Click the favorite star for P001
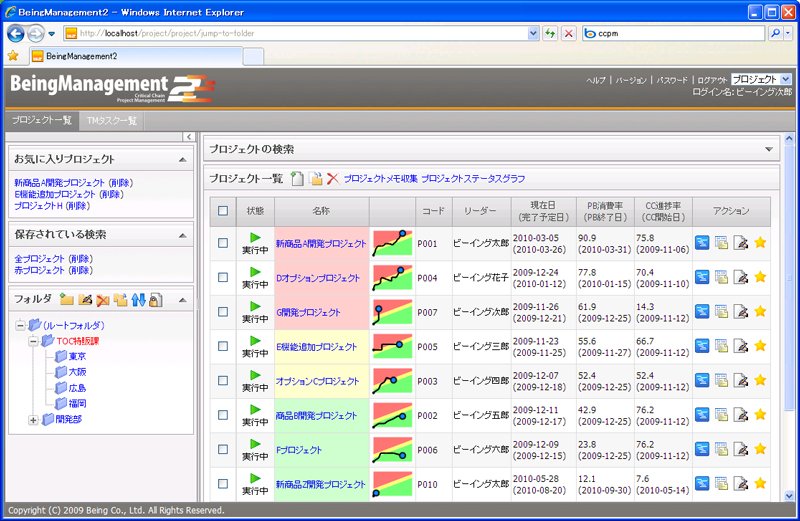The width and height of the screenshot is (800, 521). click(760, 242)
